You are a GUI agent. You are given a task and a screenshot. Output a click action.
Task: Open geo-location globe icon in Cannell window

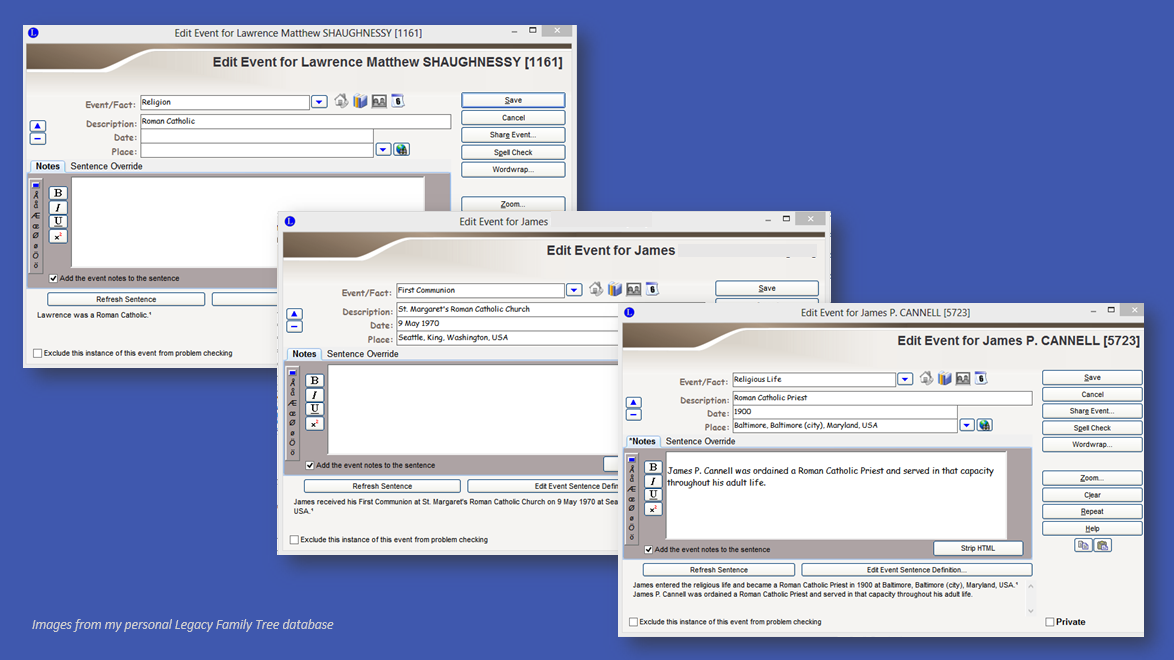[985, 425]
